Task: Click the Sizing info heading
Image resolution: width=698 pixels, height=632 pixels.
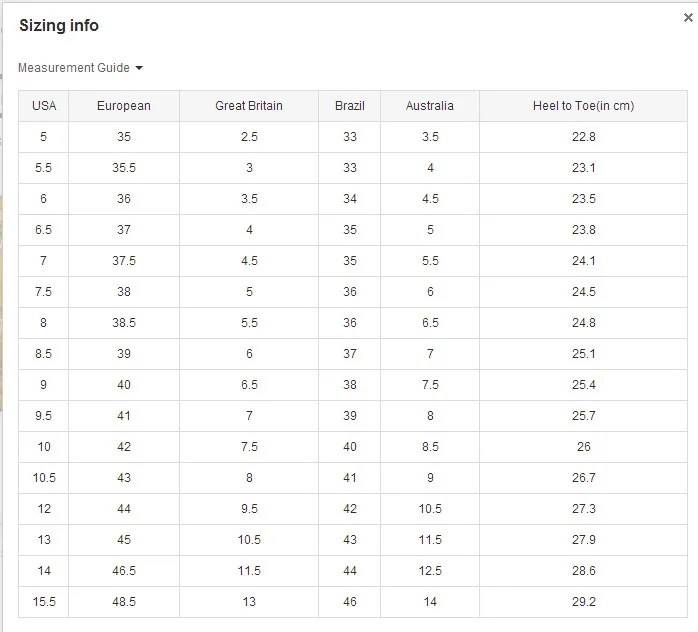Action: click(x=59, y=26)
